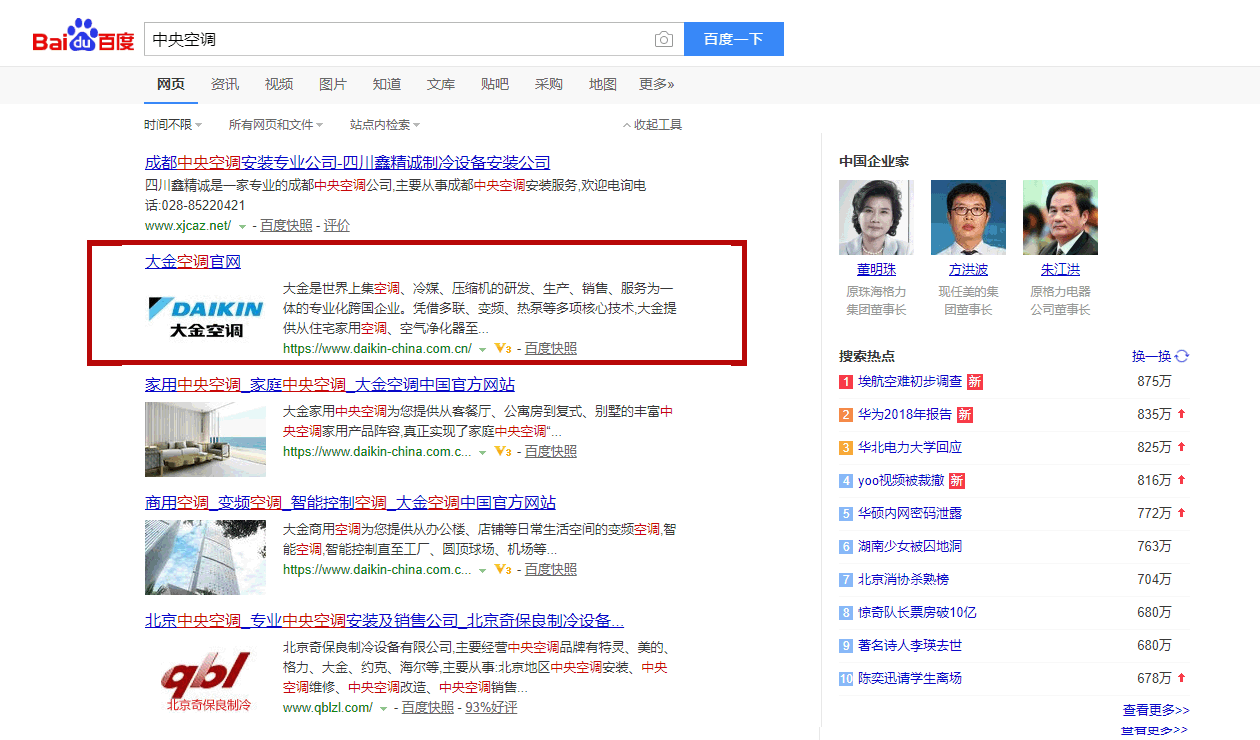Switch to 文库 tab
Viewport: 1260px width, 740px height.
point(441,84)
